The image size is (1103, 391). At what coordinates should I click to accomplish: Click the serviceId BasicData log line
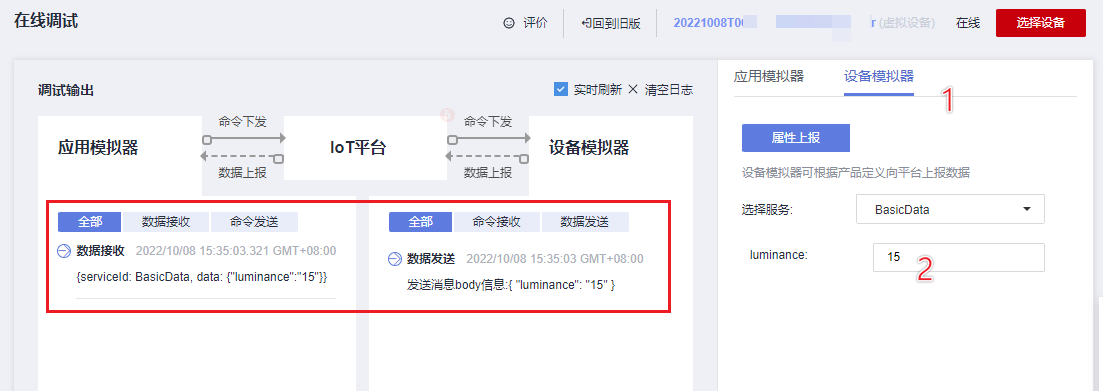click(202, 277)
